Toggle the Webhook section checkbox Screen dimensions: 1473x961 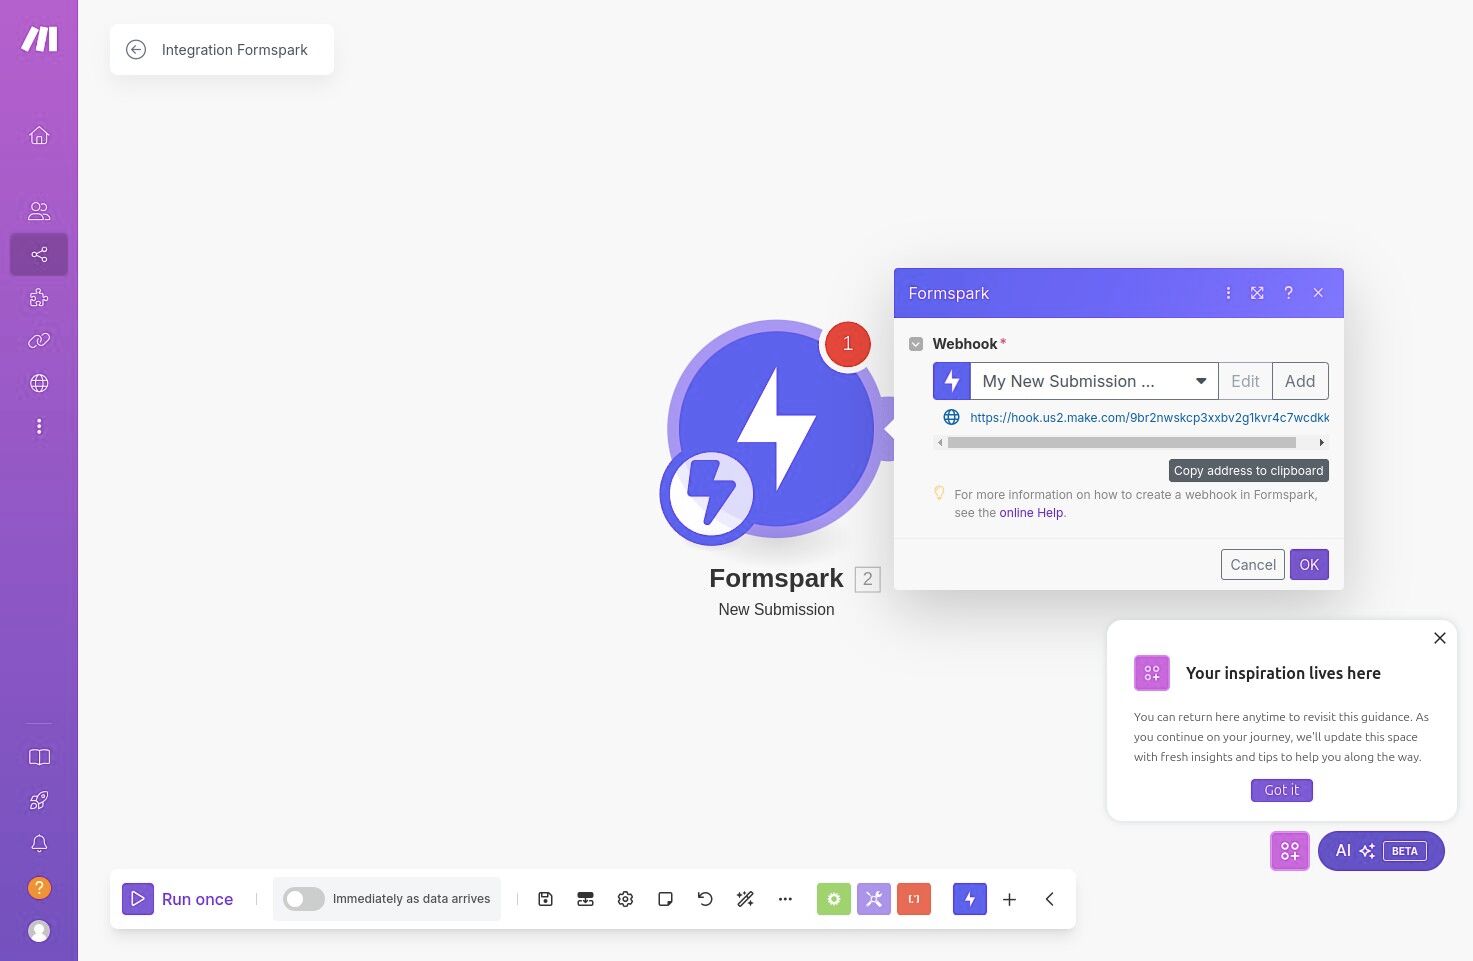coord(916,344)
